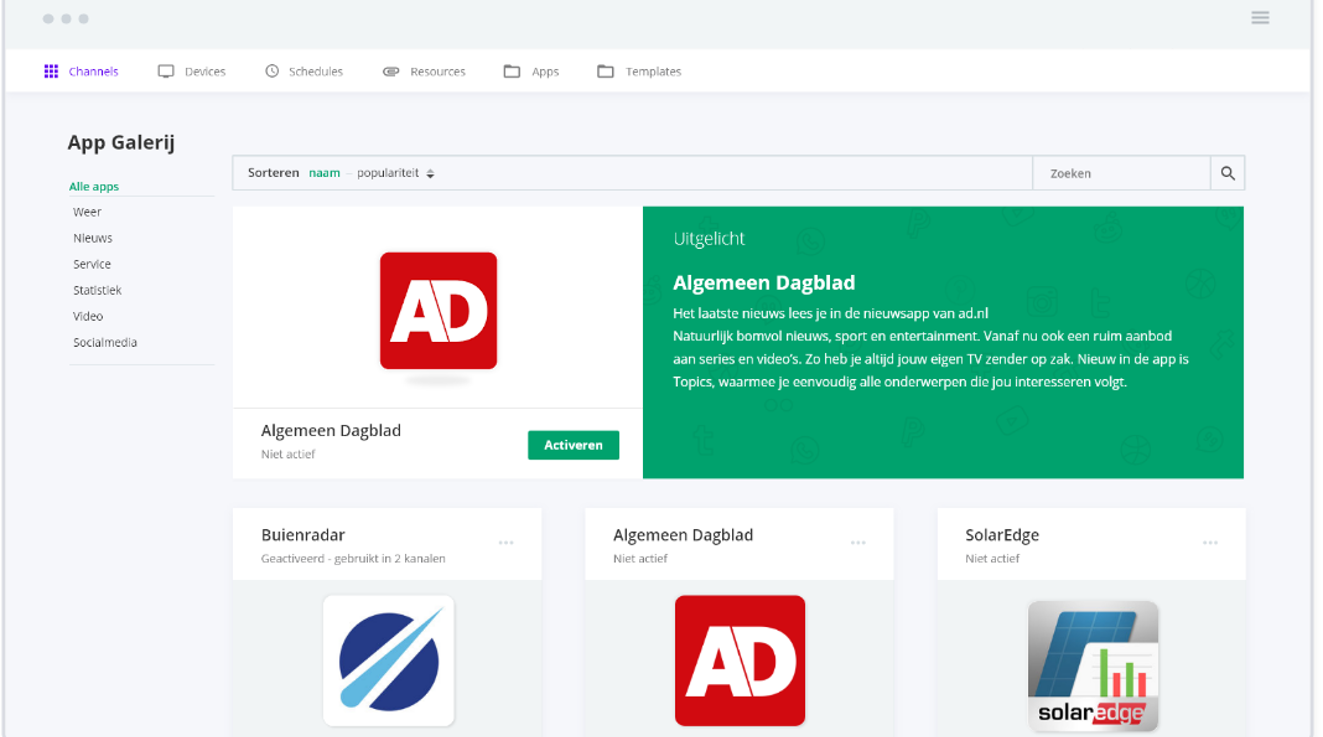The width and height of the screenshot is (1323, 737).
Task: Sort apps by naam
Action: click(324, 173)
